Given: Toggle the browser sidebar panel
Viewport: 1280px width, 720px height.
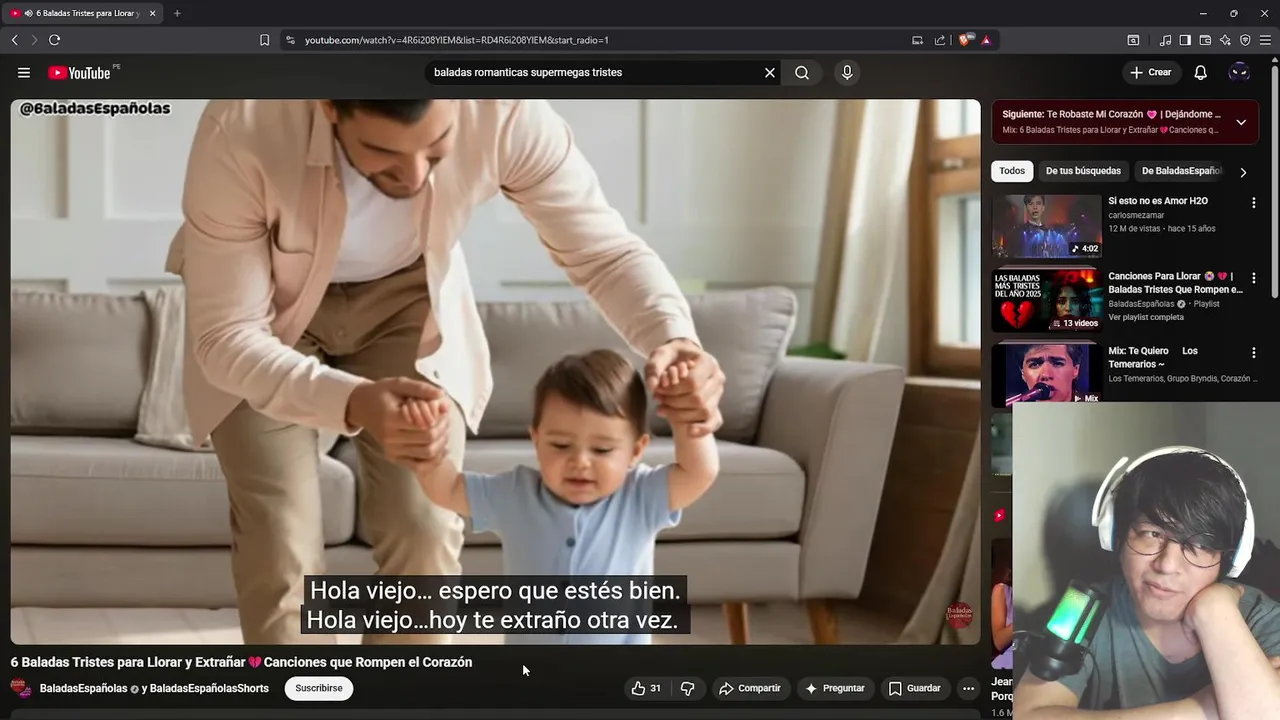Looking at the screenshot, I should pyautogui.click(x=1185, y=40).
